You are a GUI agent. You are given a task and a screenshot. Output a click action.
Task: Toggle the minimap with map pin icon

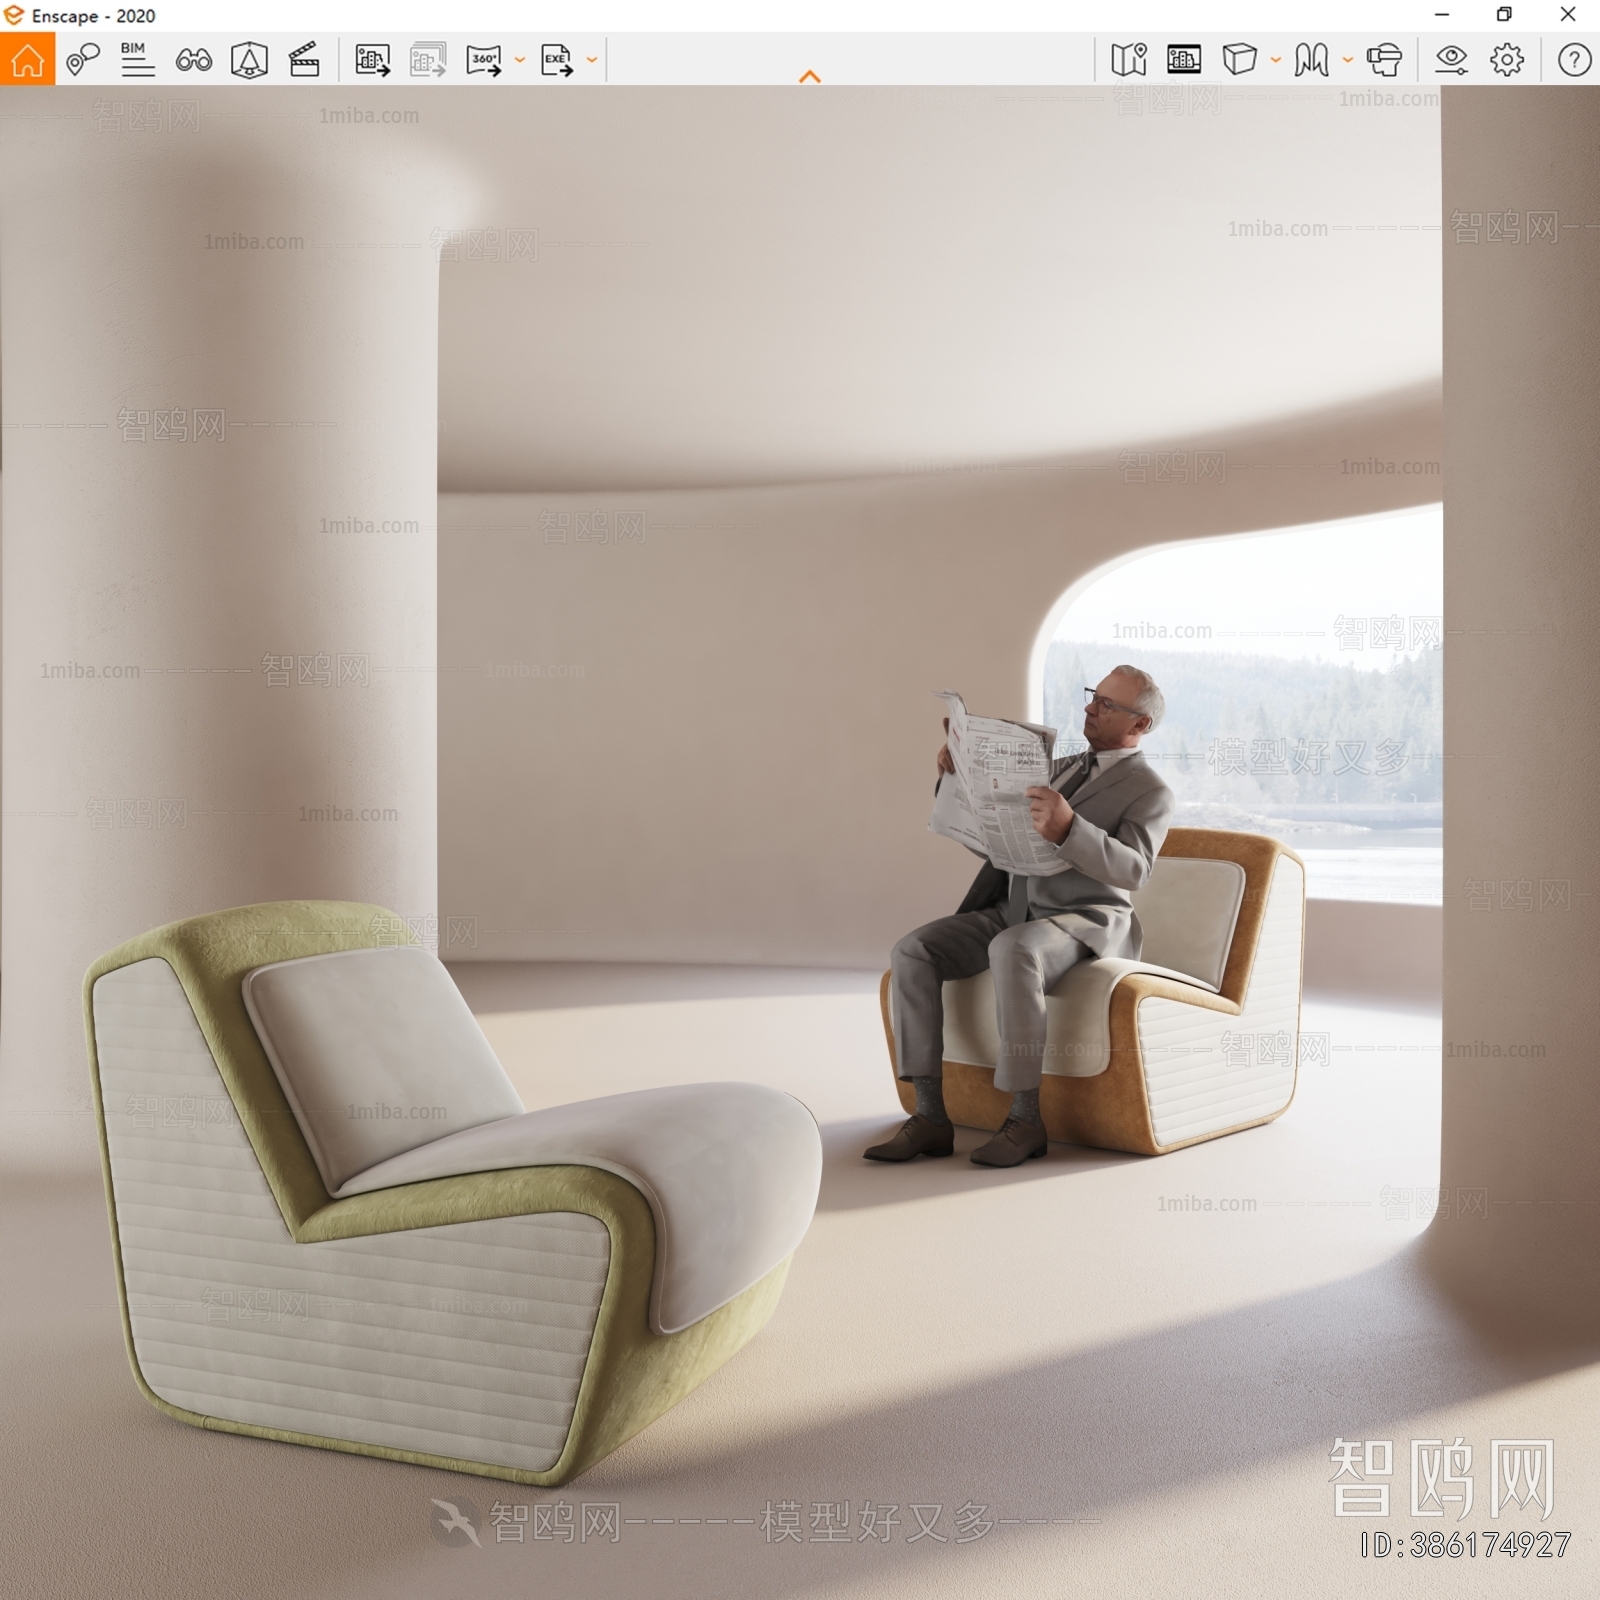[1129, 60]
